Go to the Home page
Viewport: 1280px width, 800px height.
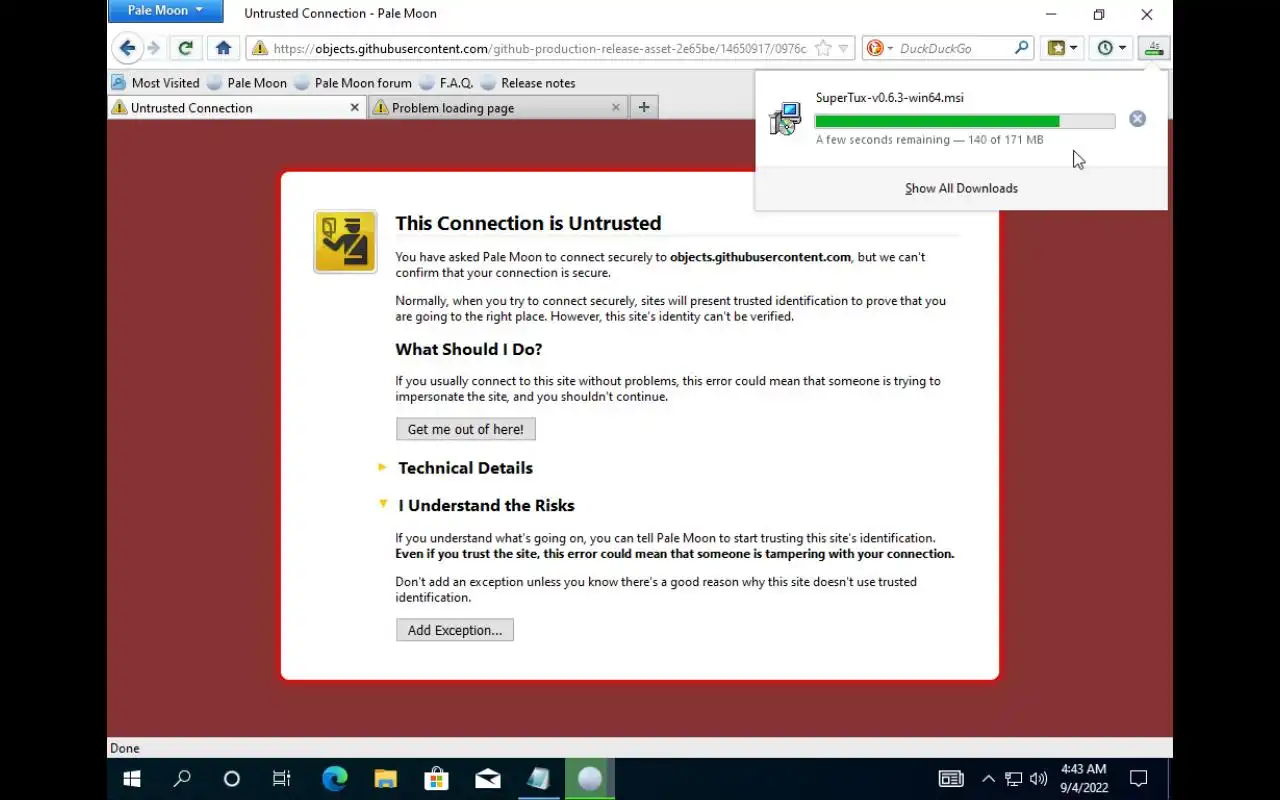(224, 48)
